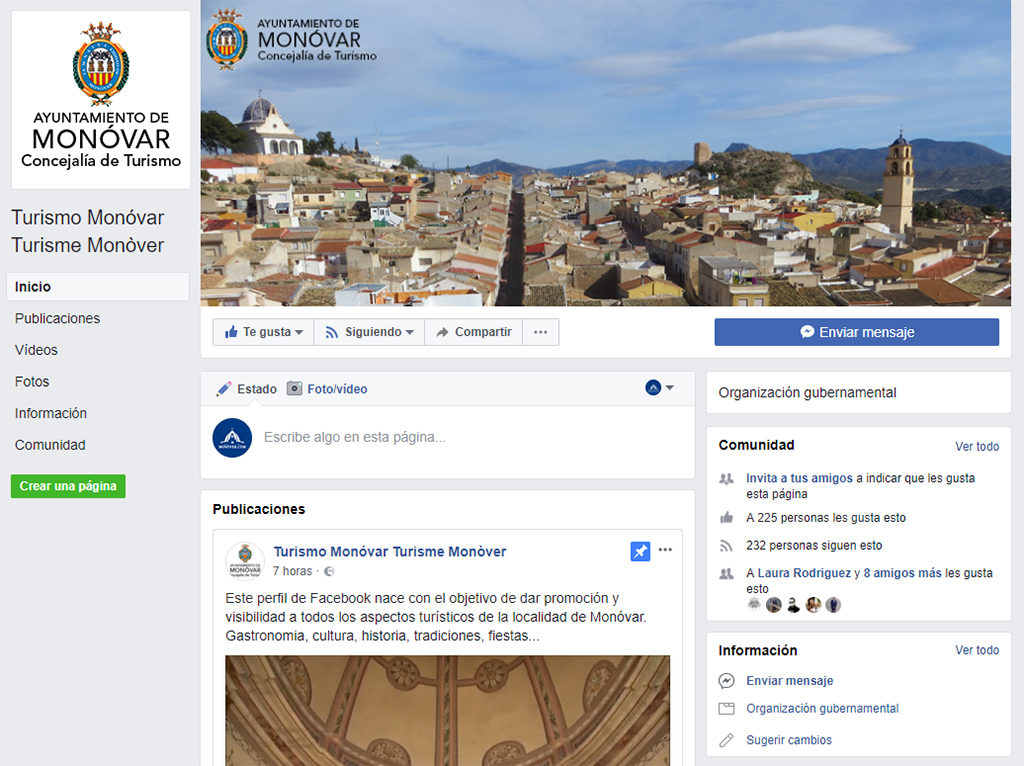Click Ver todo link in Comunidad panel
The image size is (1024, 766).
pyautogui.click(x=976, y=446)
